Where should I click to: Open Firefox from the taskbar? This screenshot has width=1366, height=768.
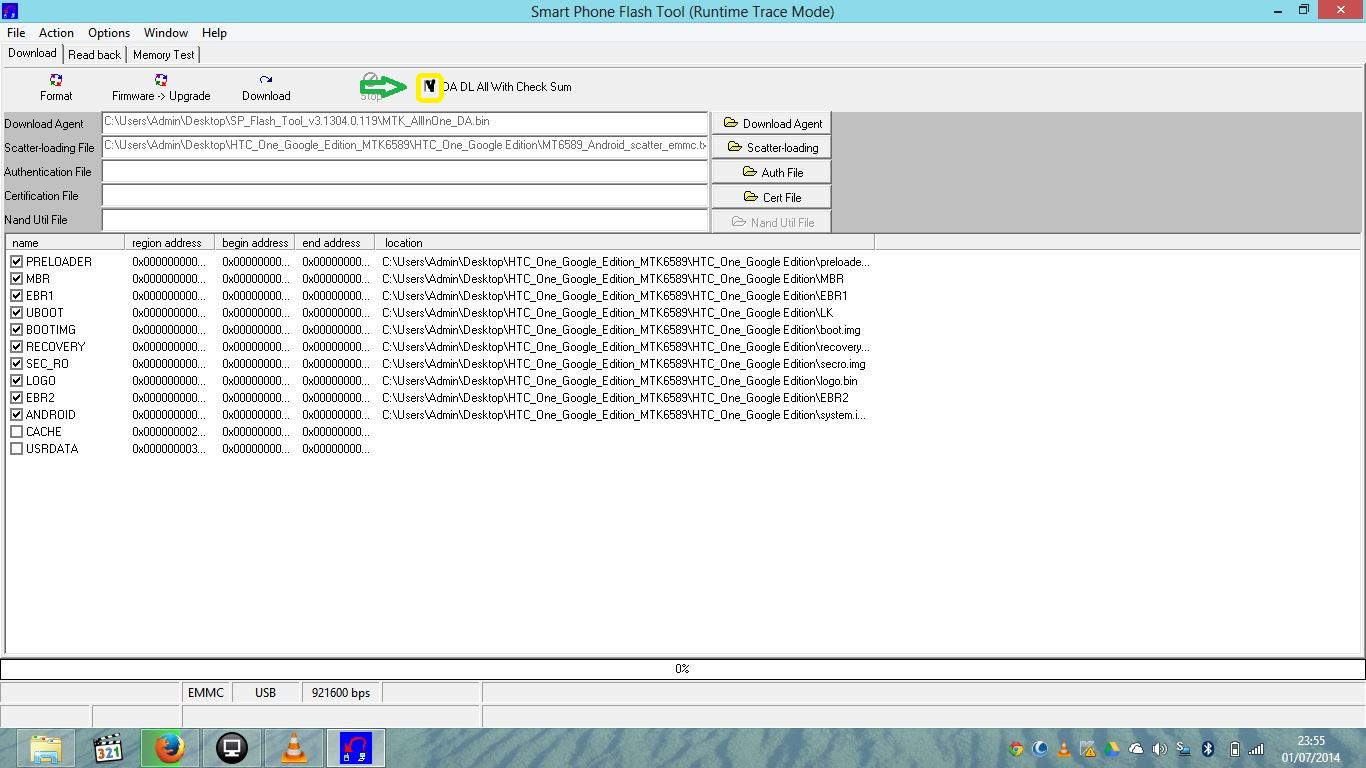169,747
